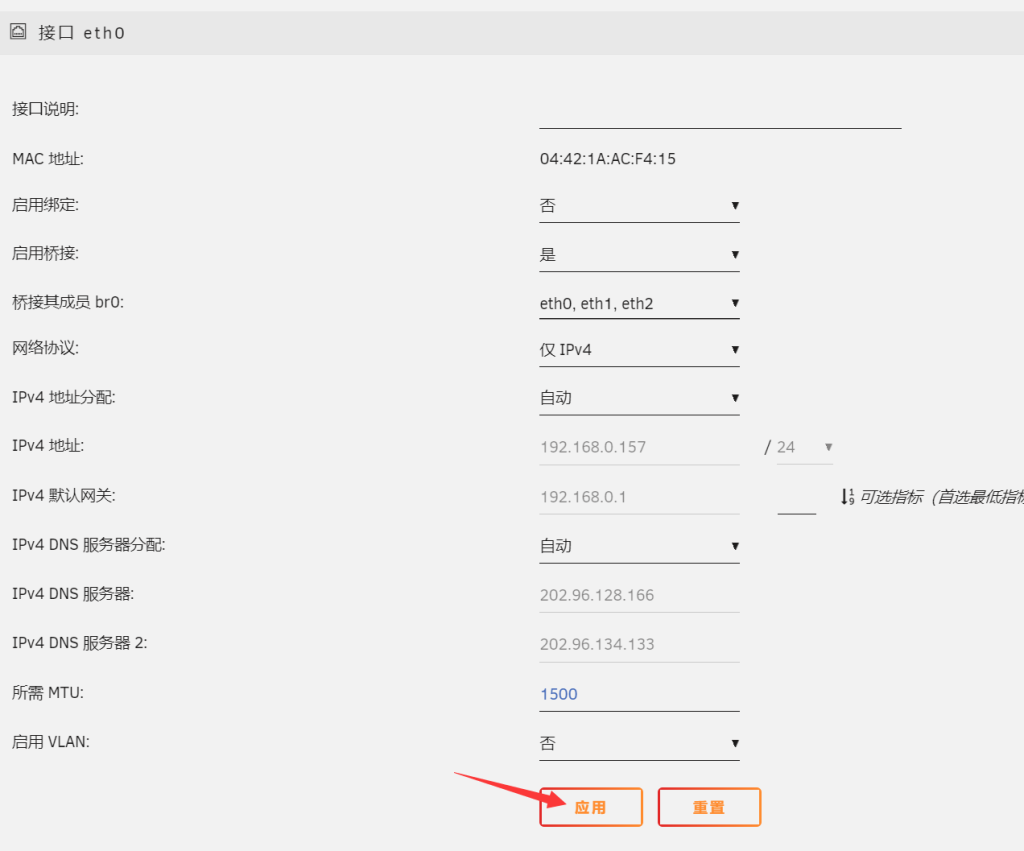Viewport: 1024px width, 851px height.
Task: Click the DNS server field 202.96.128.166
Action: [x=638, y=595]
